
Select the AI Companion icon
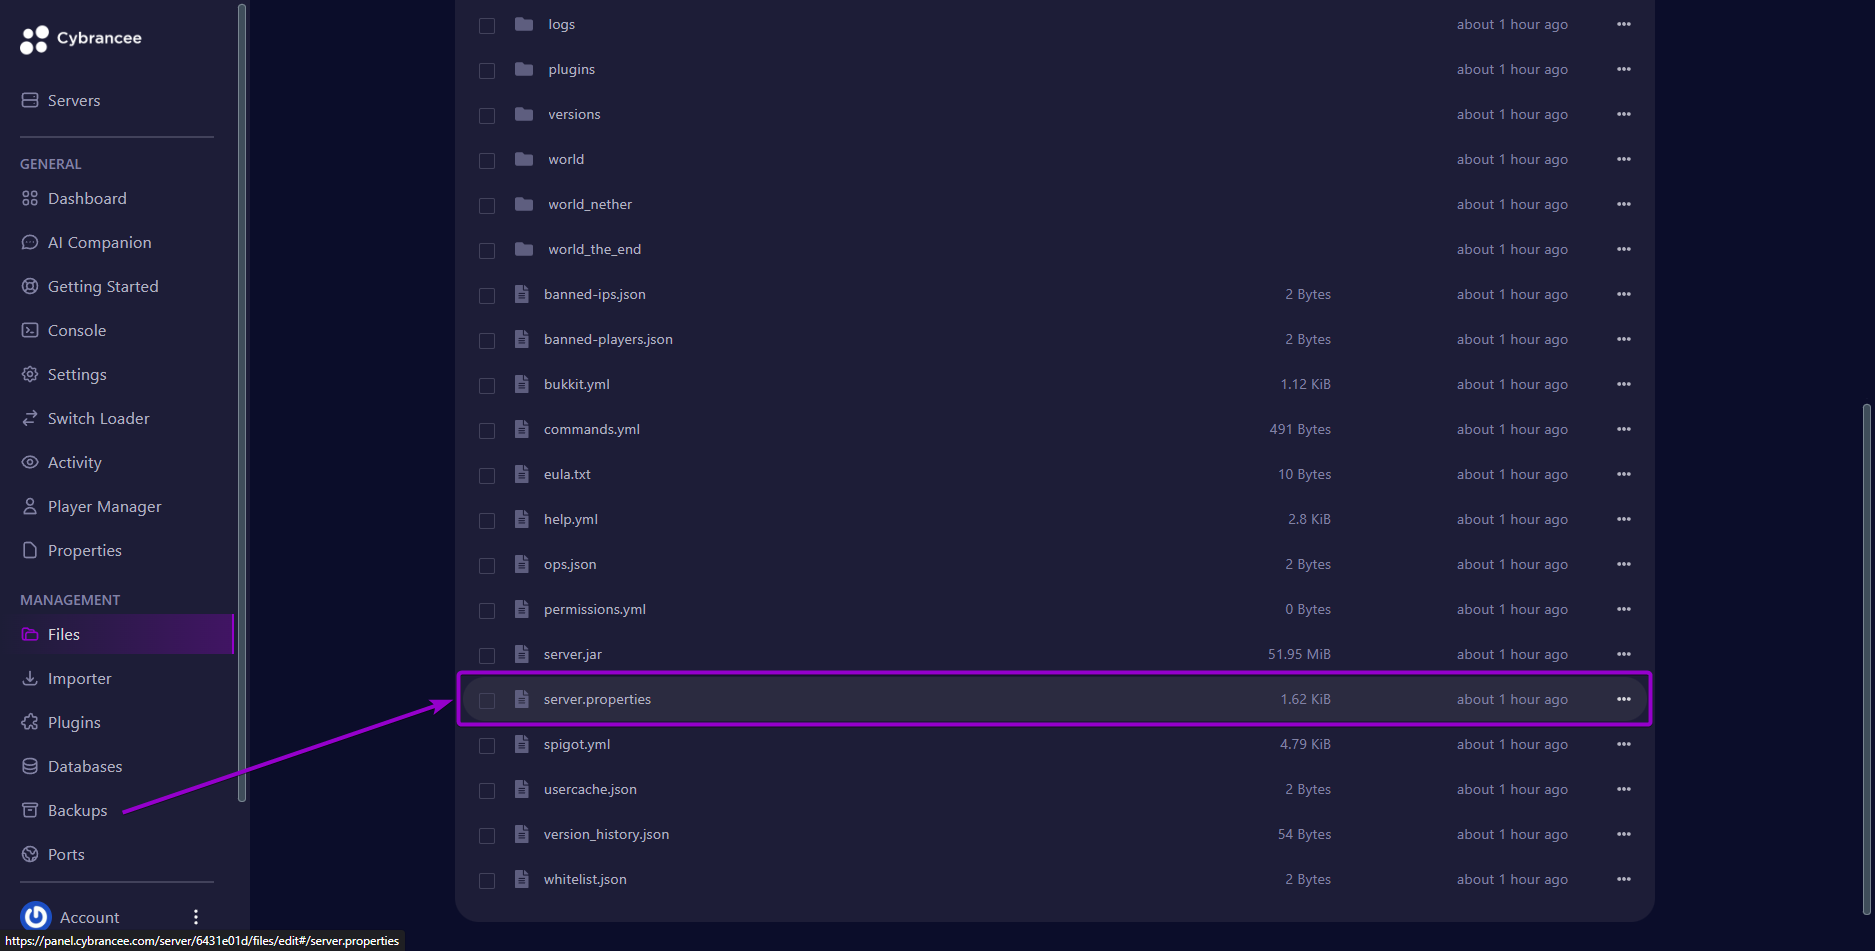pyautogui.click(x=31, y=242)
